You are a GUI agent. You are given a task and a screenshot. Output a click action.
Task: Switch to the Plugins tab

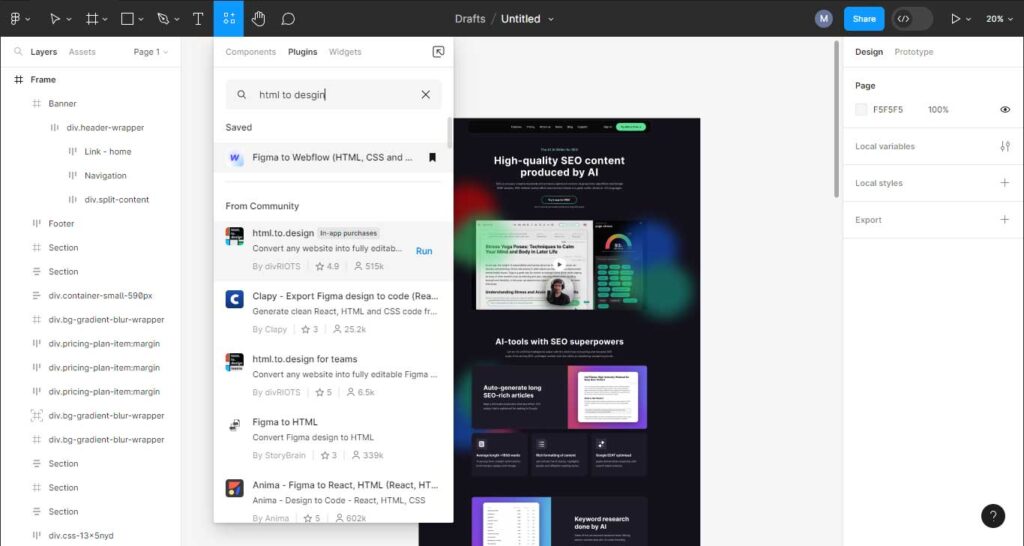(x=302, y=52)
